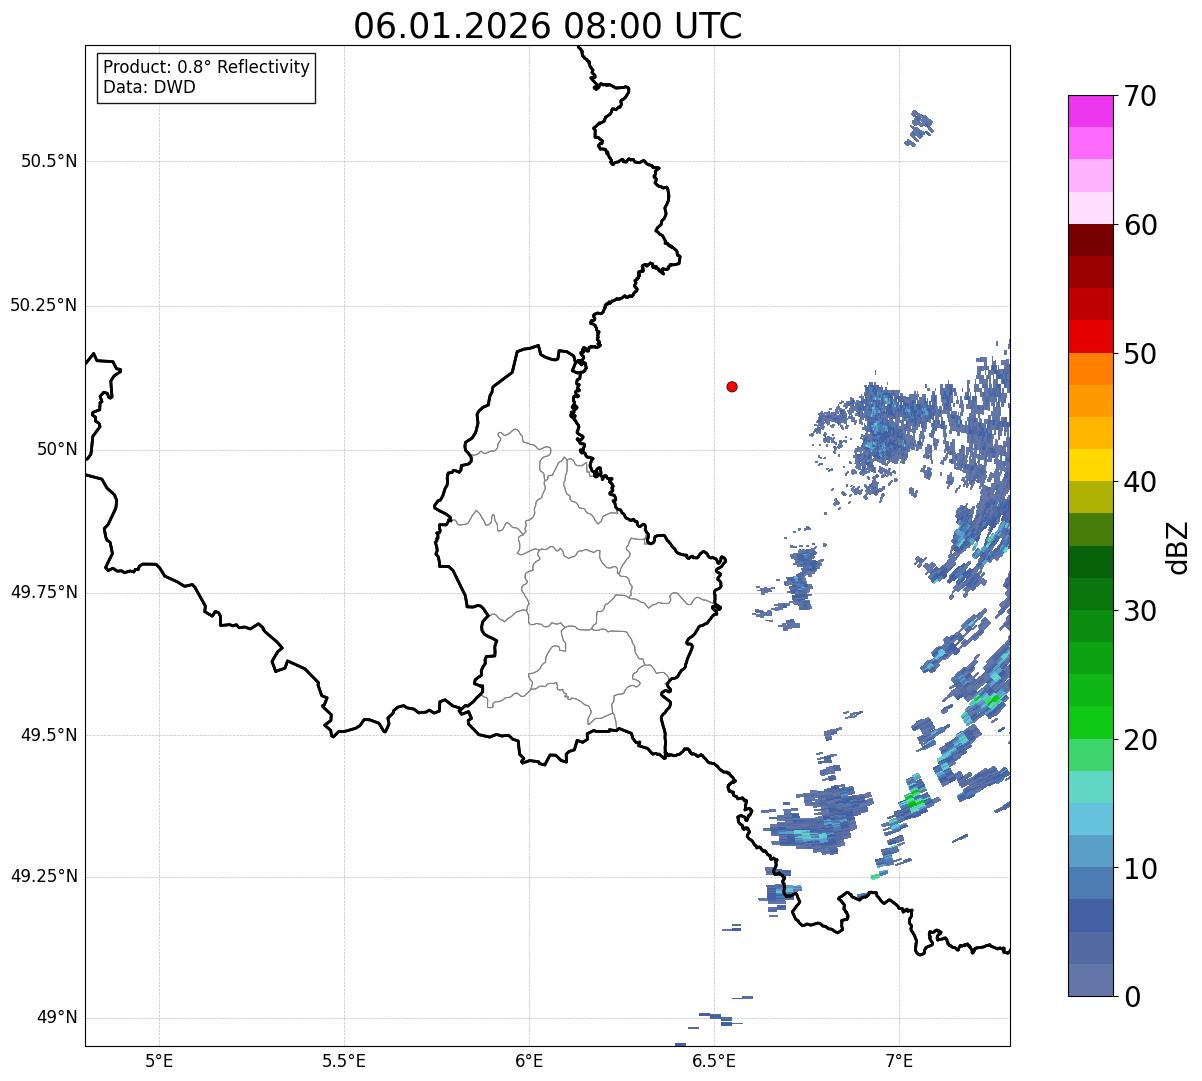The image size is (1202, 1081).
Task: Click the title "06.01.2026 08:00 UTC"
Action: (548, 26)
